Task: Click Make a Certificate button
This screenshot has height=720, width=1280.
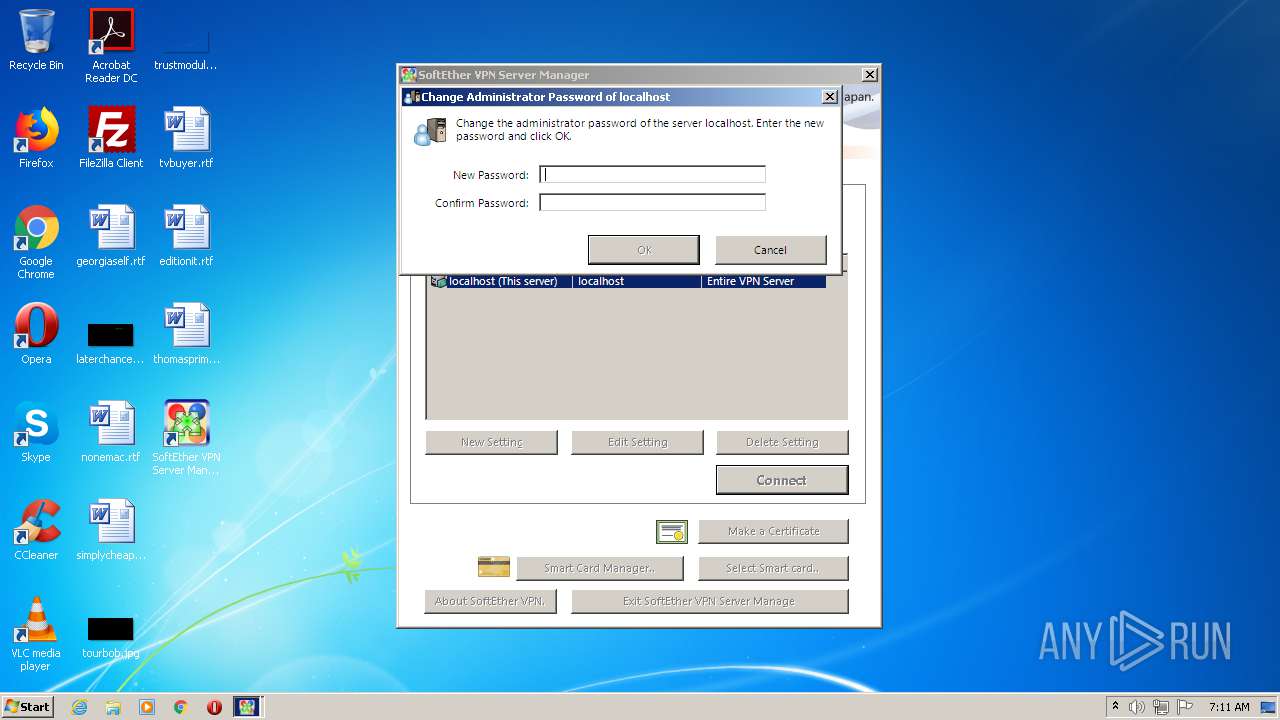Action: (773, 531)
